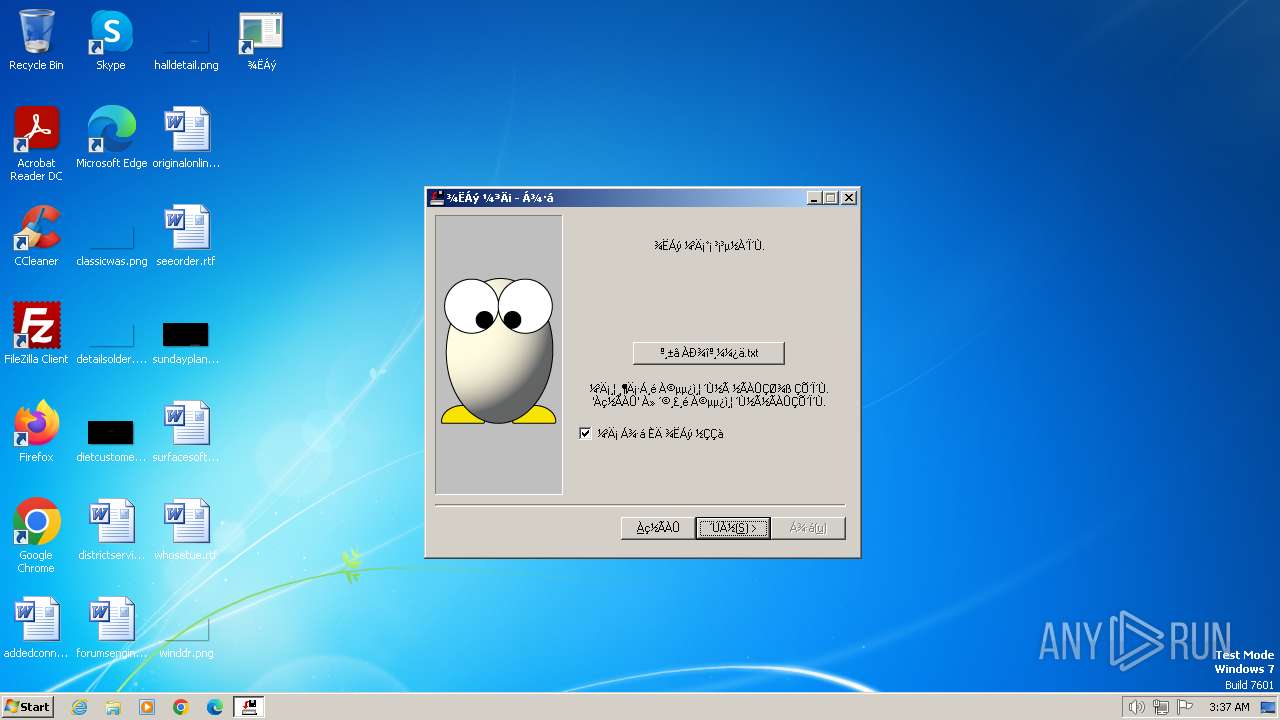Select the surfacesoft... Word document
Viewport: 1280px width, 720px height.
[x=186, y=432]
